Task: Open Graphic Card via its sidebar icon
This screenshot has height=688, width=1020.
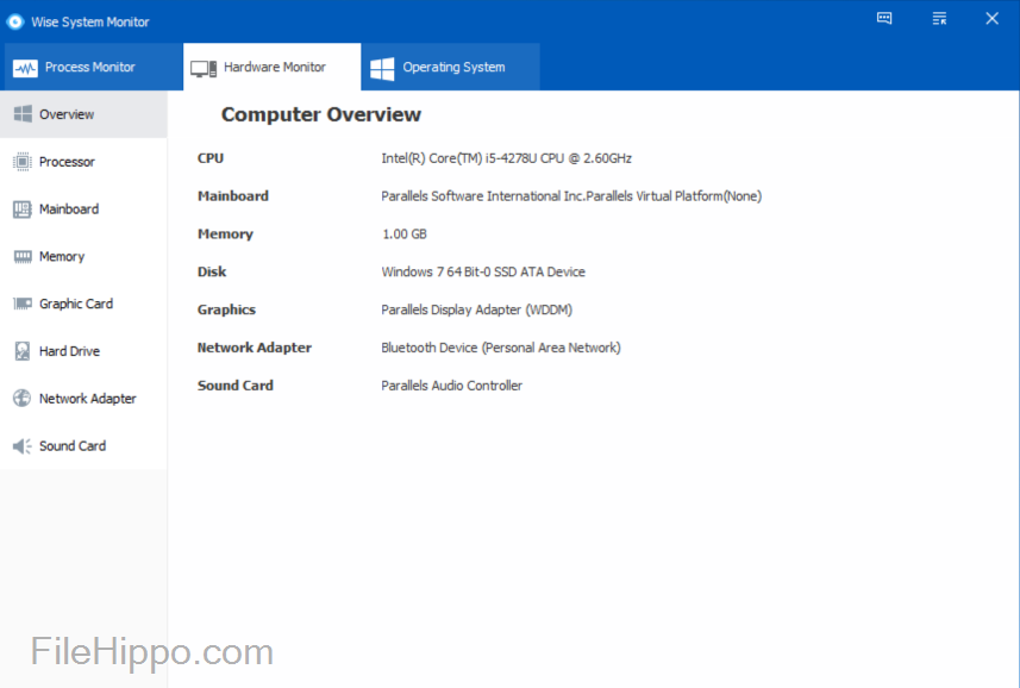Action: [22, 304]
